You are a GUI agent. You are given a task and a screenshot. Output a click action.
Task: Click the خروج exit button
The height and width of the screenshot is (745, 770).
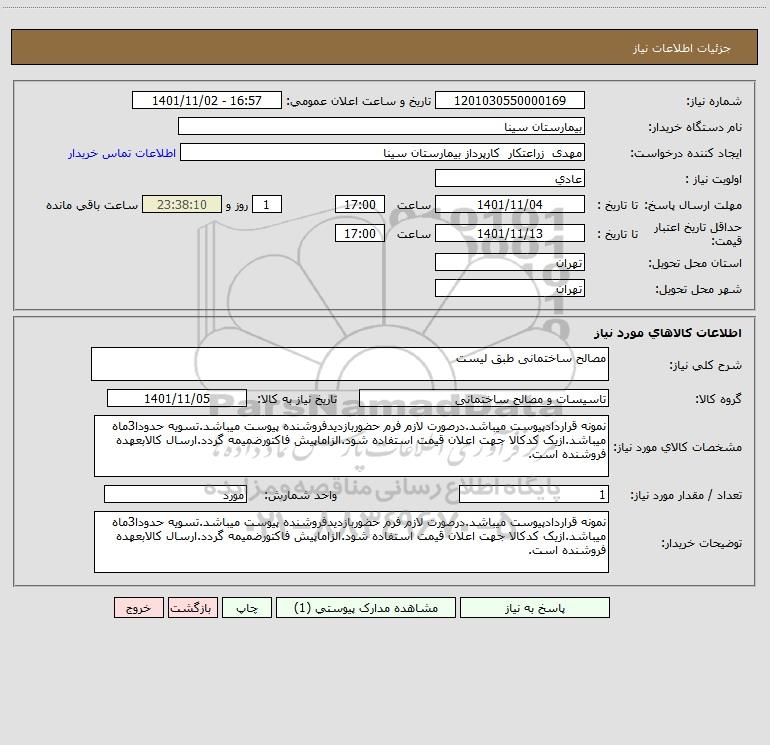pos(138,608)
